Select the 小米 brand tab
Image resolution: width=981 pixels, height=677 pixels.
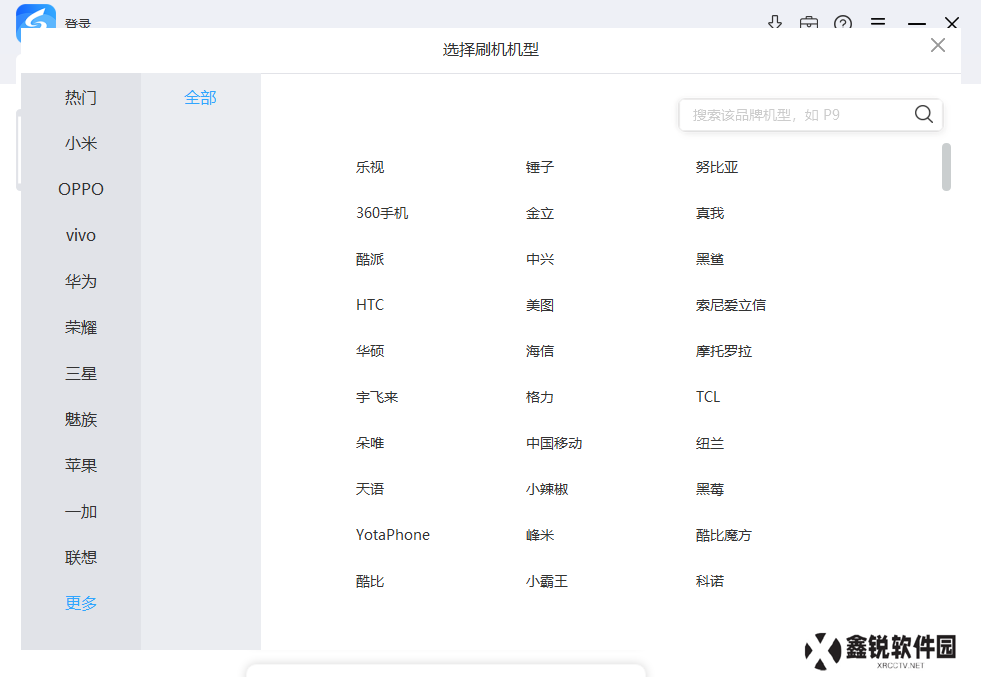click(x=81, y=143)
